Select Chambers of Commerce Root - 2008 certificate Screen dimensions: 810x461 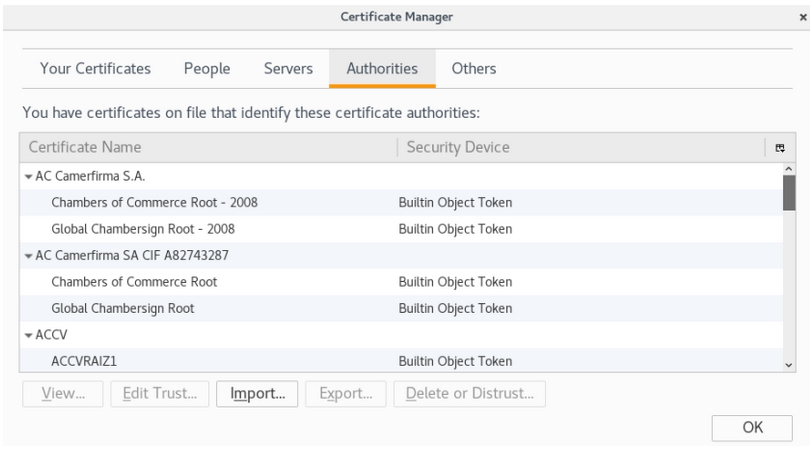click(154, 202)
